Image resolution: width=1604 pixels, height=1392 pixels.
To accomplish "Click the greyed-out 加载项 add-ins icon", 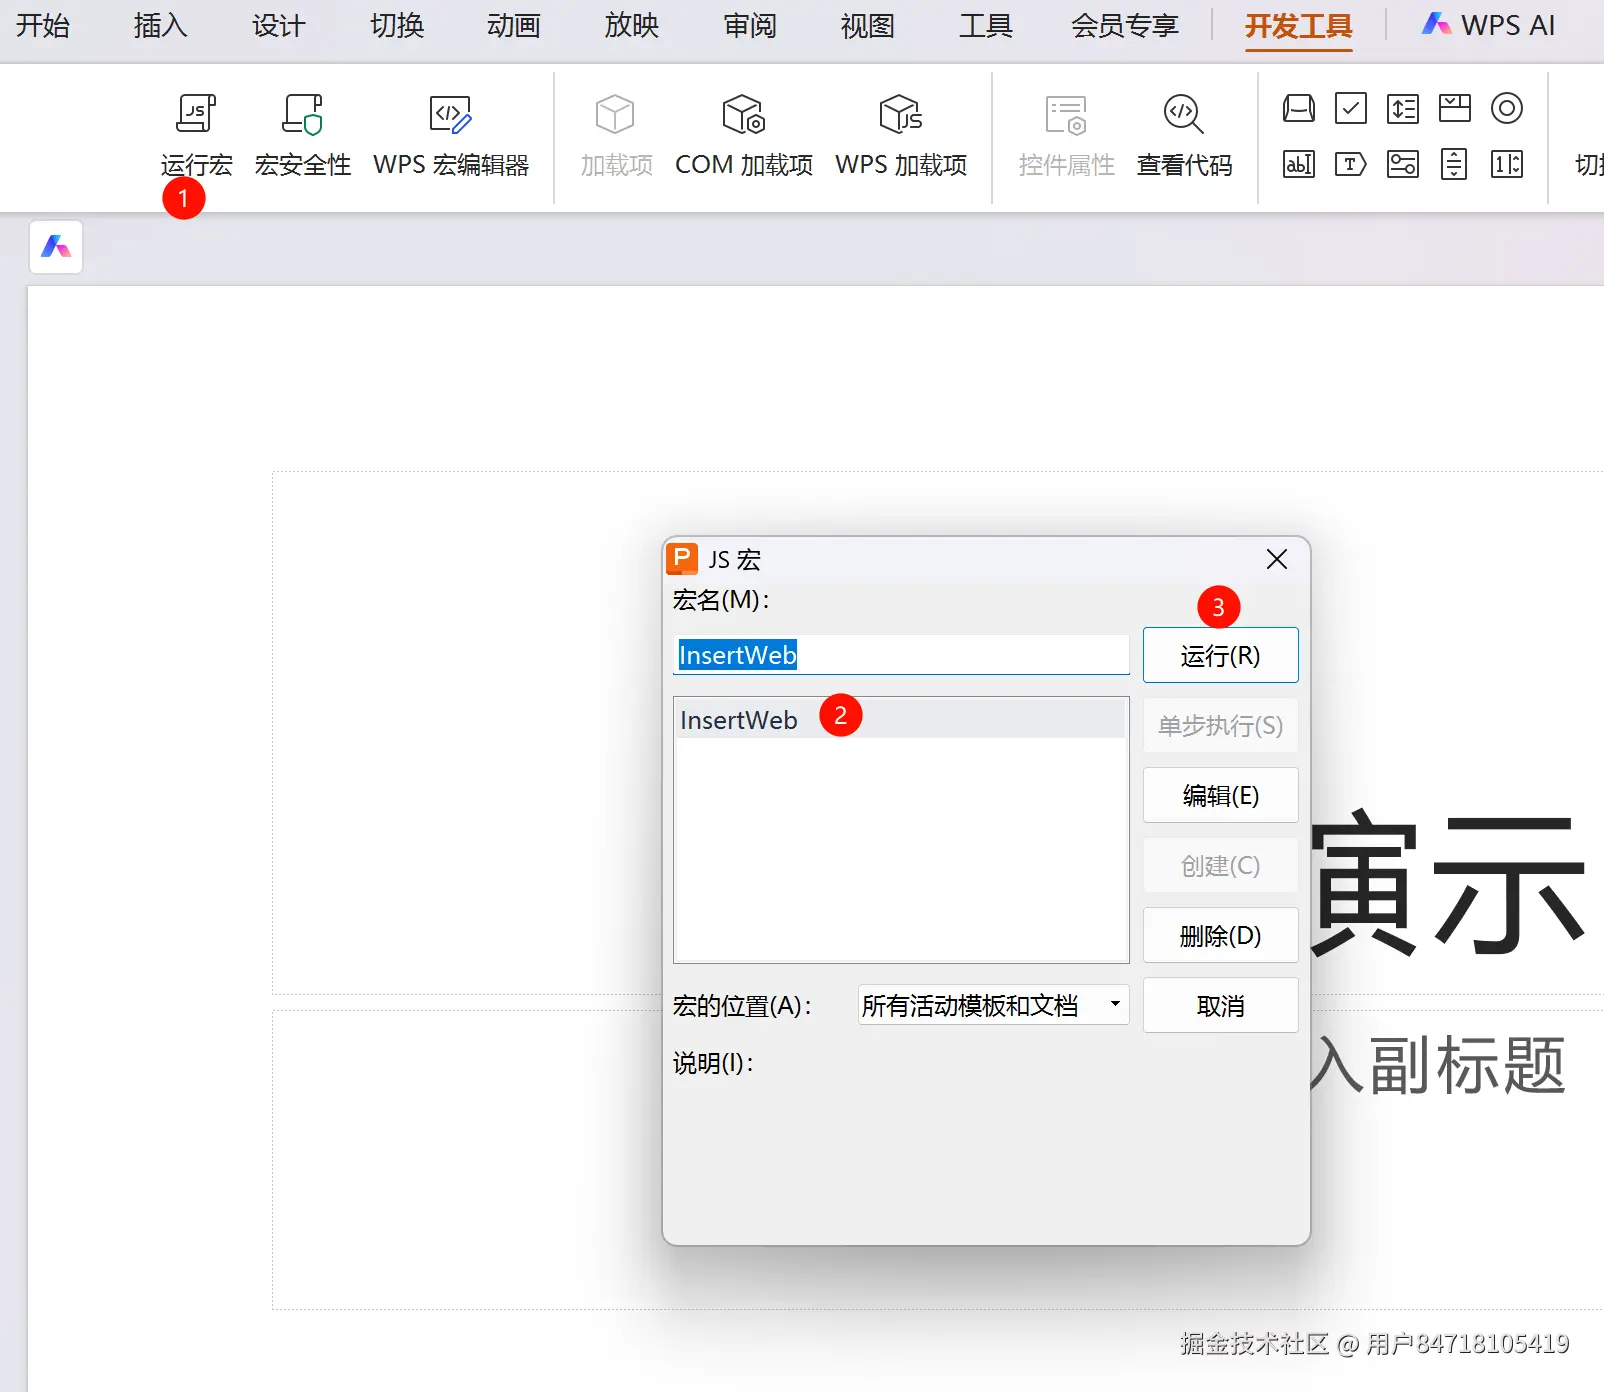I will [x=615, y=114].
